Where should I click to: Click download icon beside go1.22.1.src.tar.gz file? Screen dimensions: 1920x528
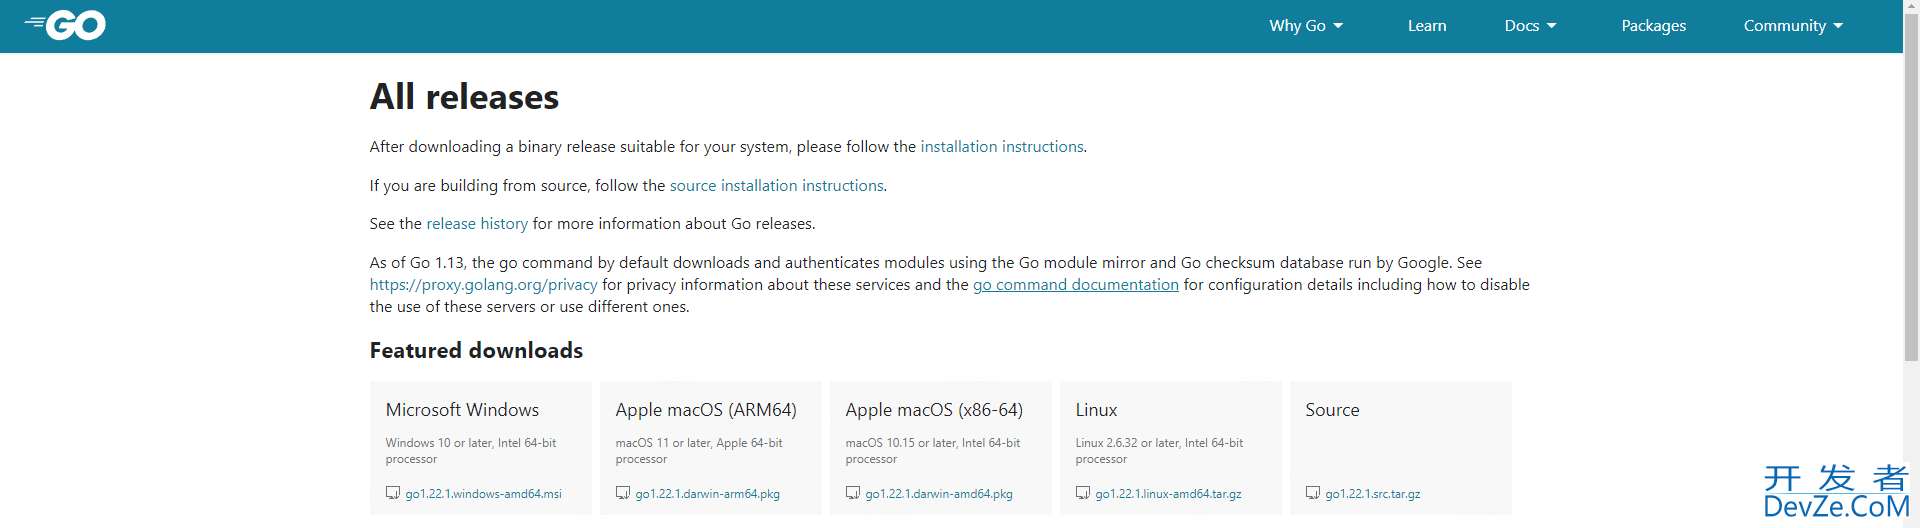(x=1313, y=493)
